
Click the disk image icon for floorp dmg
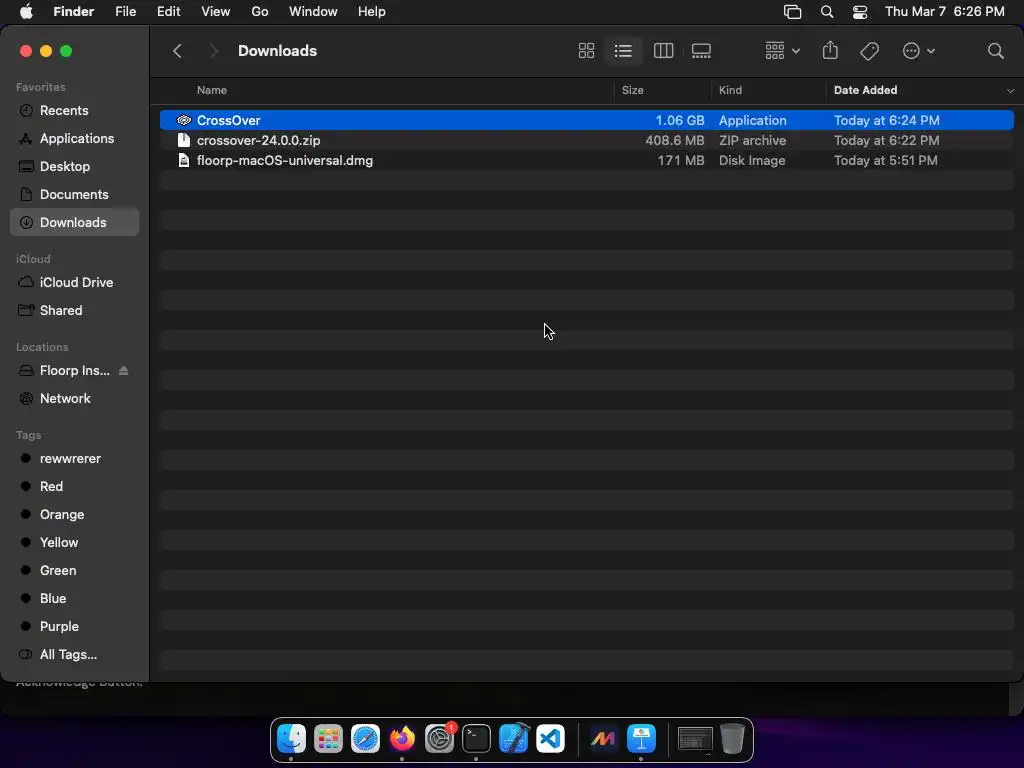[184, 161]
